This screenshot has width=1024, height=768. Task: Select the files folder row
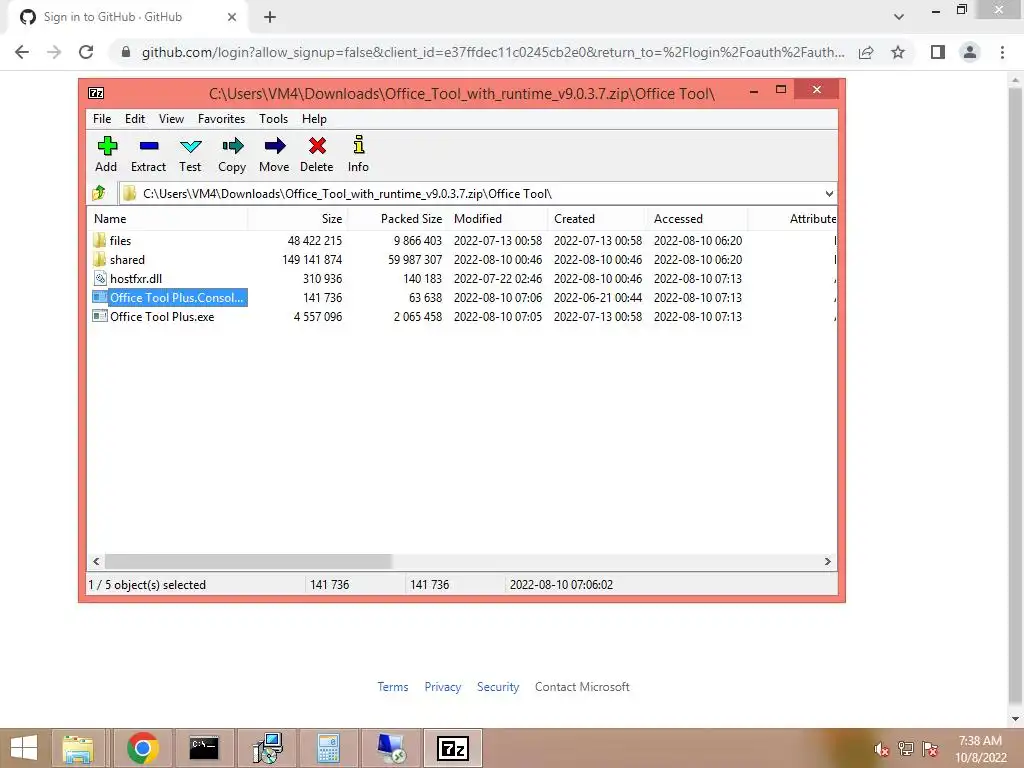pyautogui.click(x=462, y=240)
